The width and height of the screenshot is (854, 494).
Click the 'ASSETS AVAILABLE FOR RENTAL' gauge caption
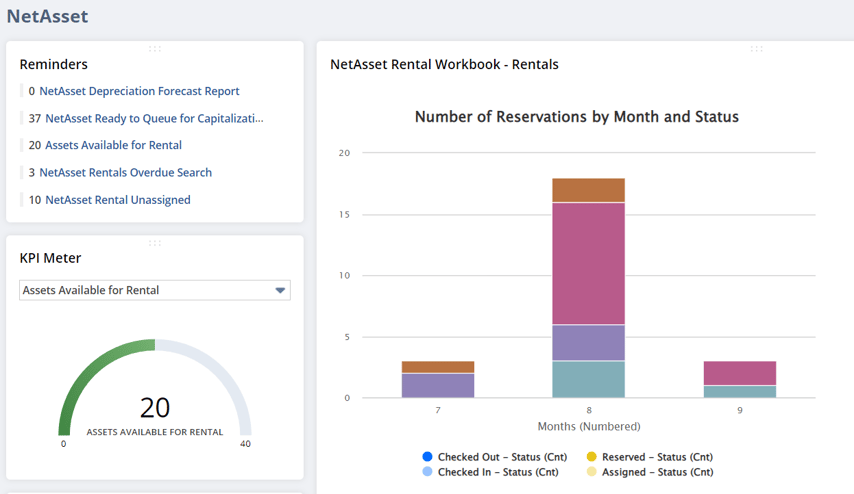point(155,432)
